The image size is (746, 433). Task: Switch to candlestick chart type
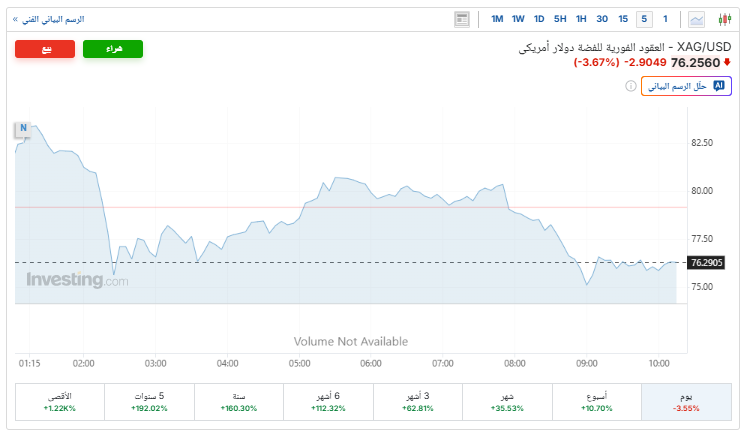point(725,19)
